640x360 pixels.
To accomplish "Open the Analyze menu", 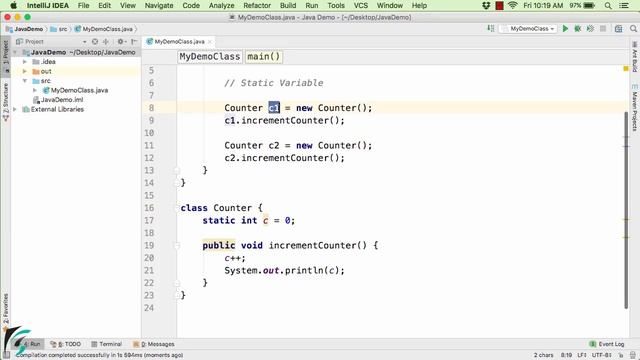I will point(222,5).
